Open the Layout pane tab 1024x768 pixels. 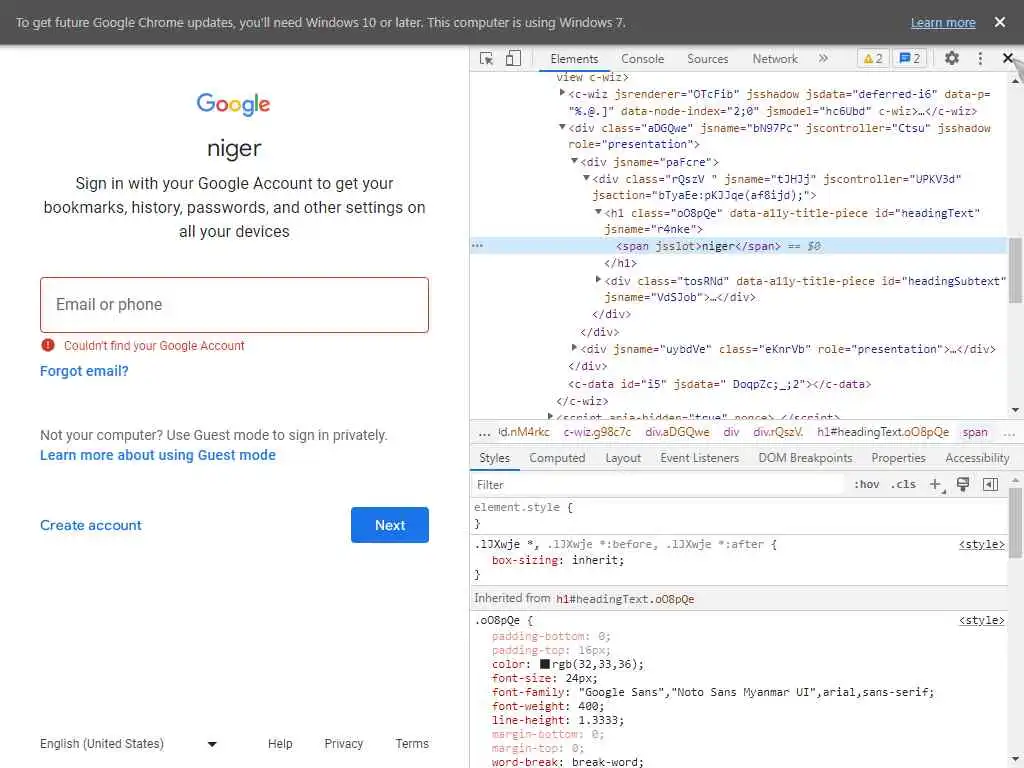click(x=622, y=458)
